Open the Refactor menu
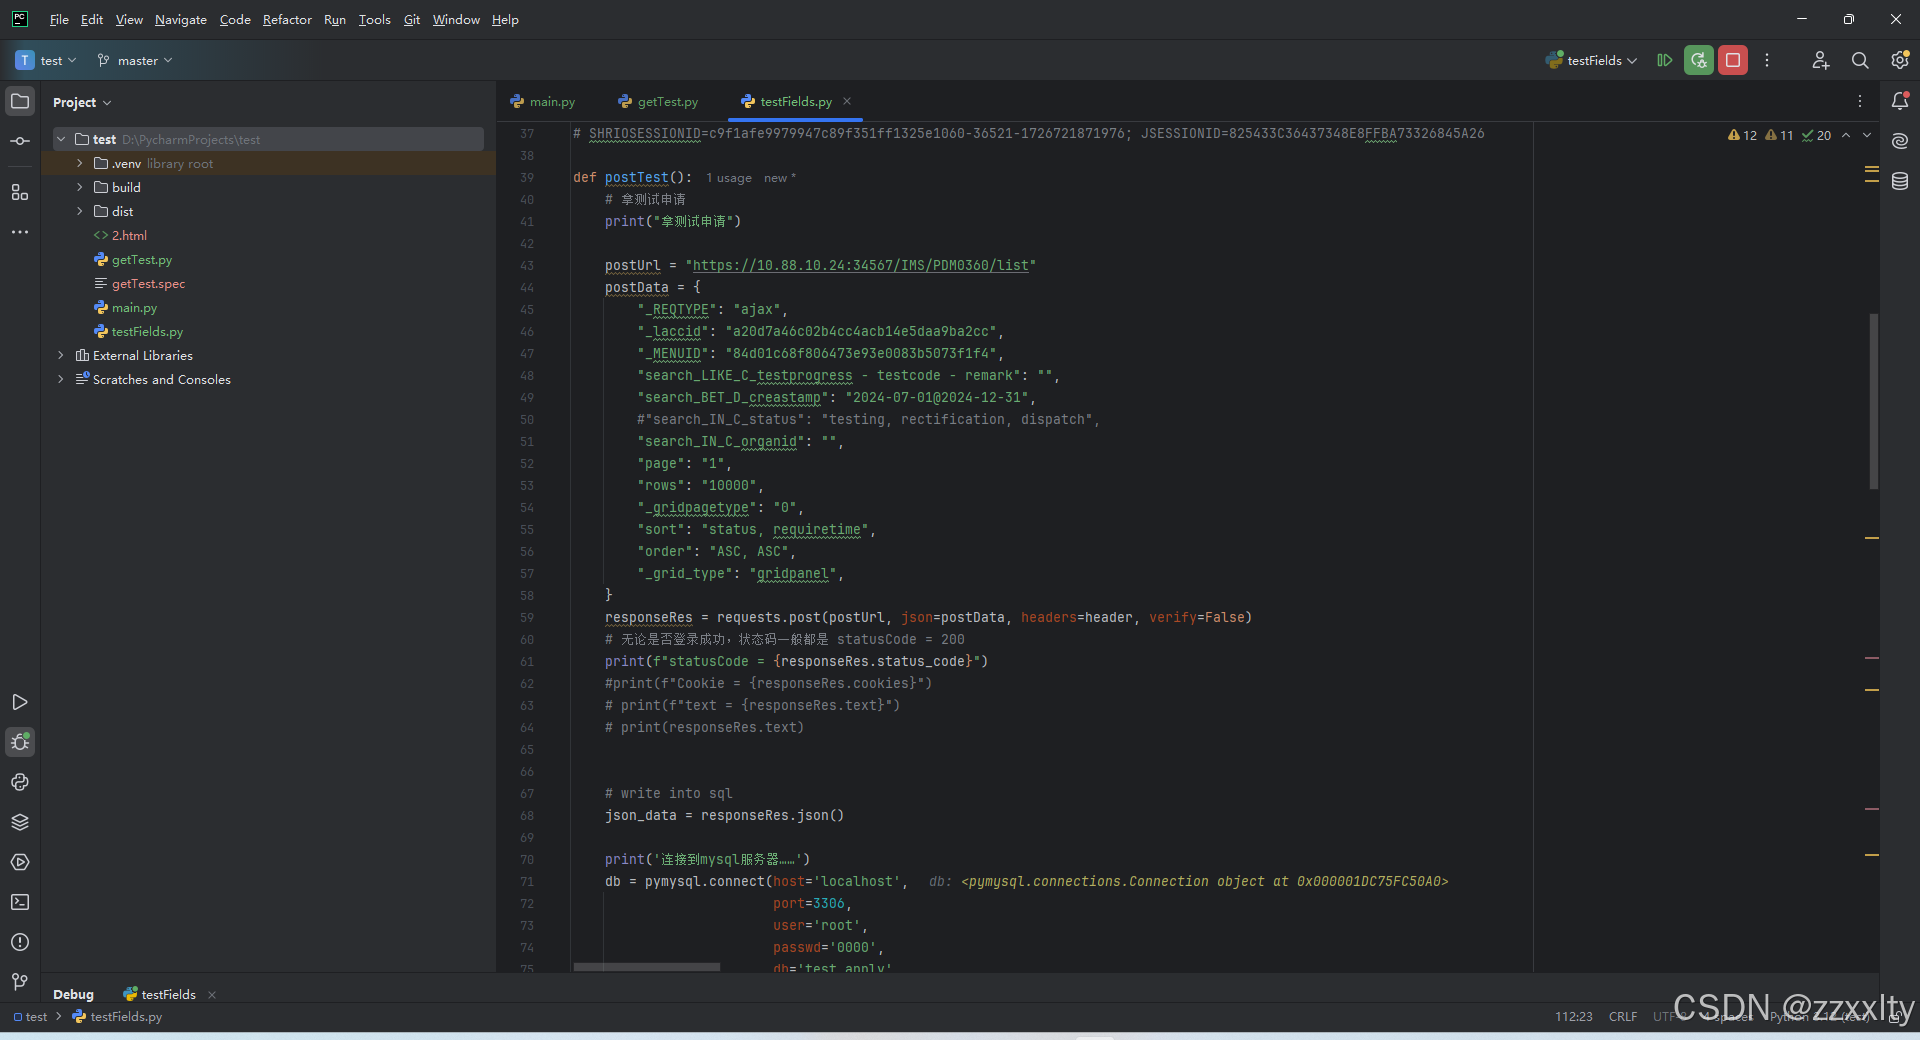Image resolution: width=1920 pixels, height=1040 pixels. point(287,19)
